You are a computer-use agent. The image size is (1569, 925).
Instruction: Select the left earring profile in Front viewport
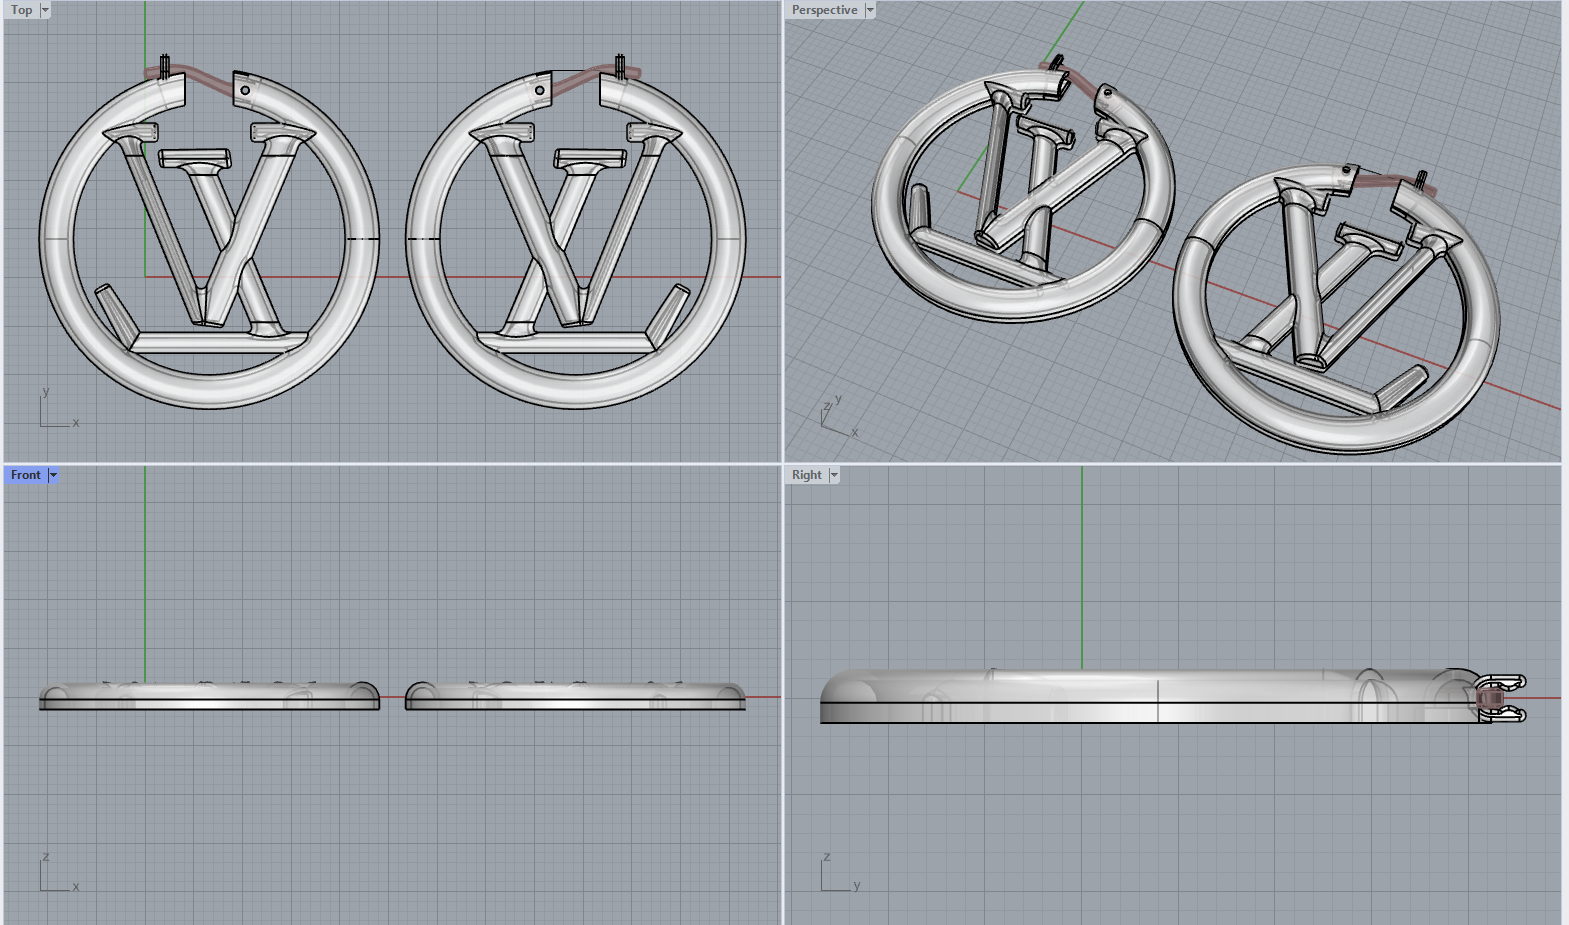209,696
